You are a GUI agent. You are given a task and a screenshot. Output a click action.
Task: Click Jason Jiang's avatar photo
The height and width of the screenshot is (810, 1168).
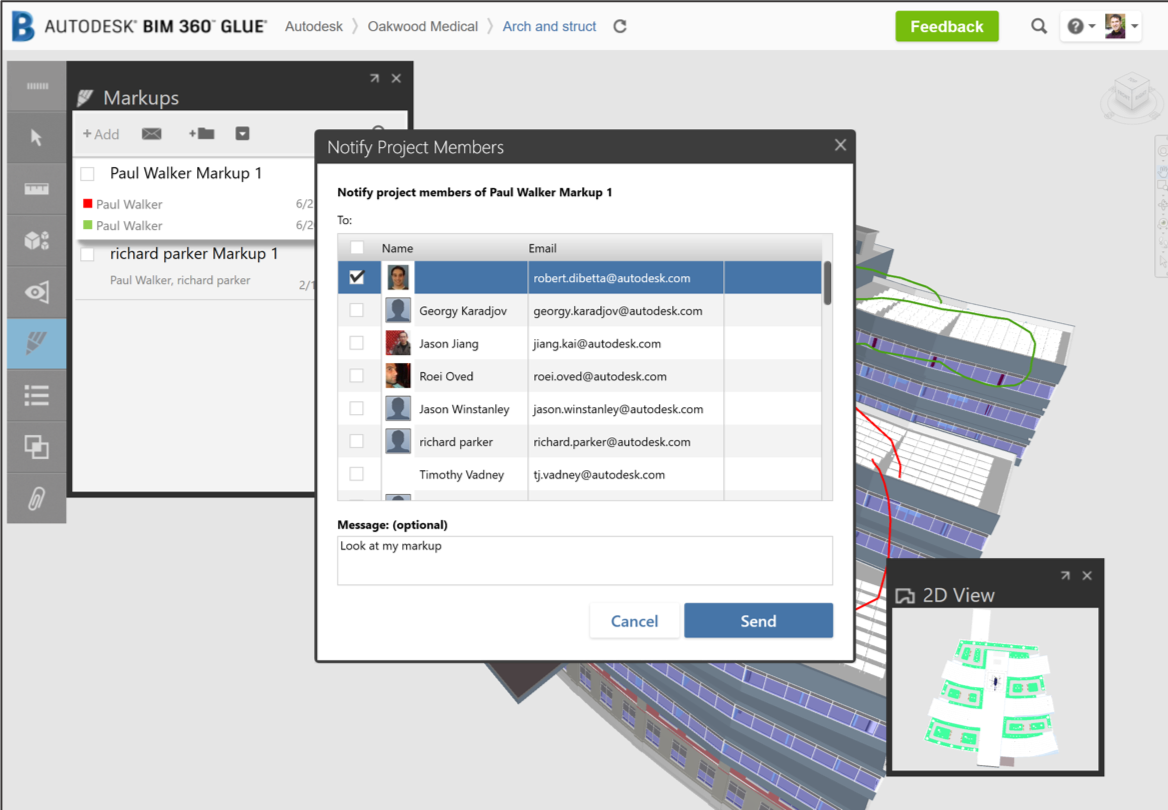coord(398,343)
